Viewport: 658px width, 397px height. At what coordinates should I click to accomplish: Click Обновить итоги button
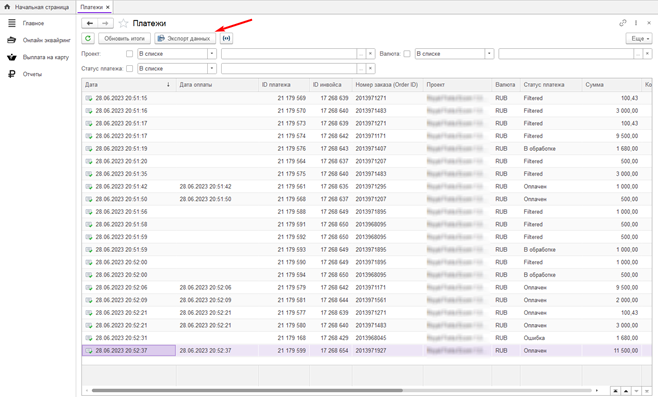point(124,38)
